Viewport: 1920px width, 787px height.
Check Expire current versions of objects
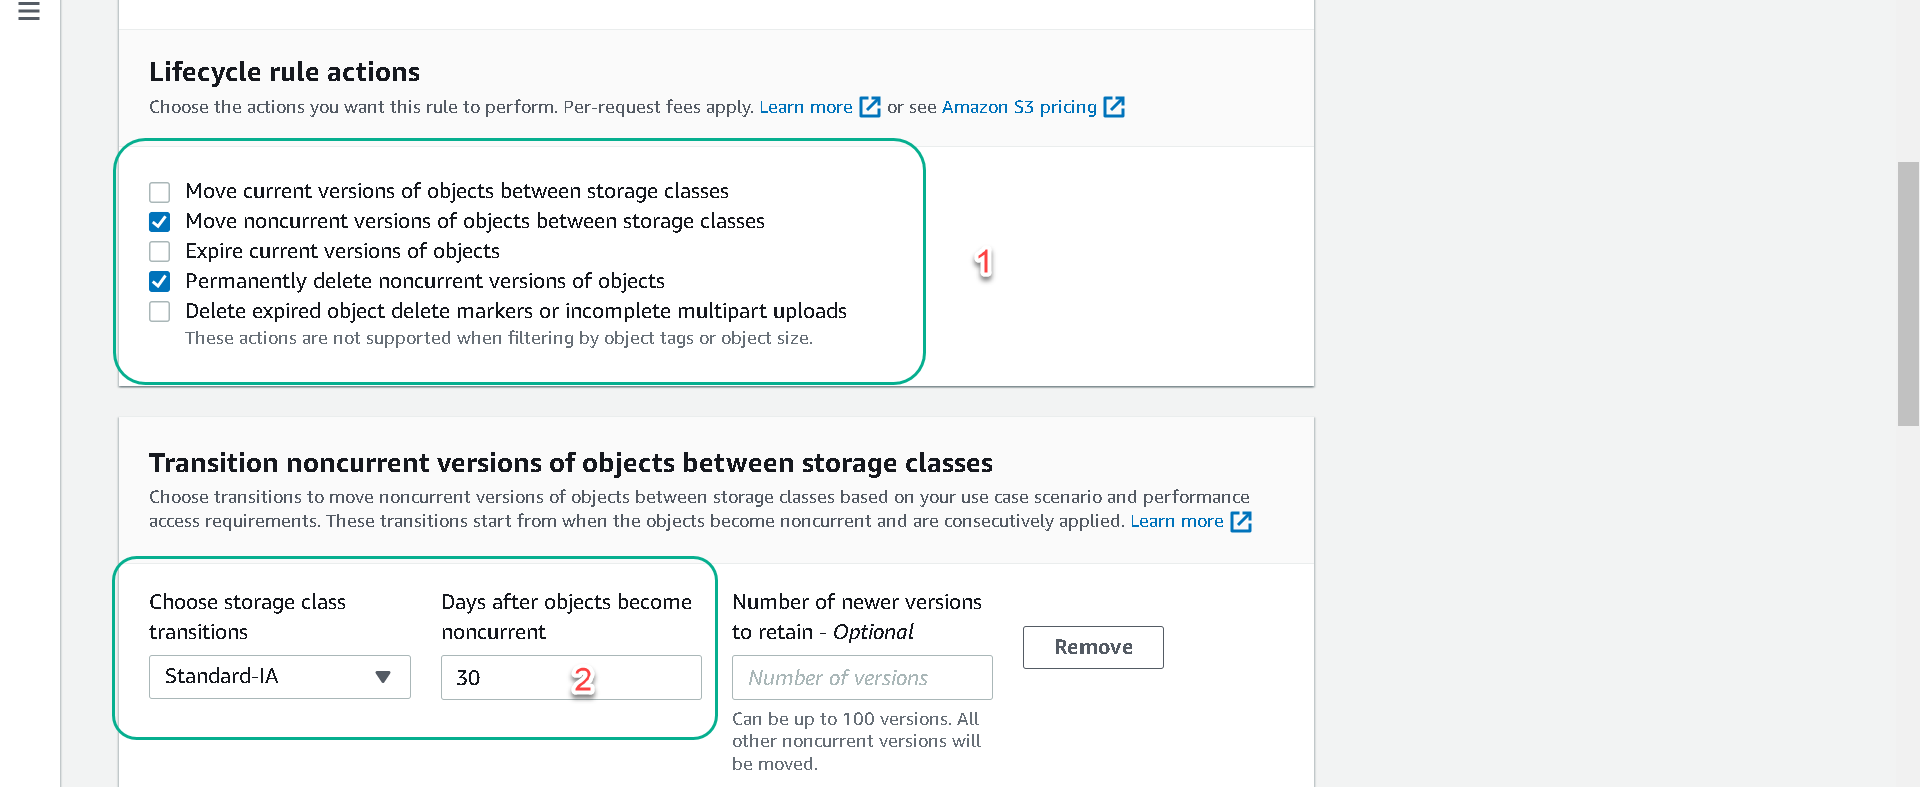click(x=160, y=251)
